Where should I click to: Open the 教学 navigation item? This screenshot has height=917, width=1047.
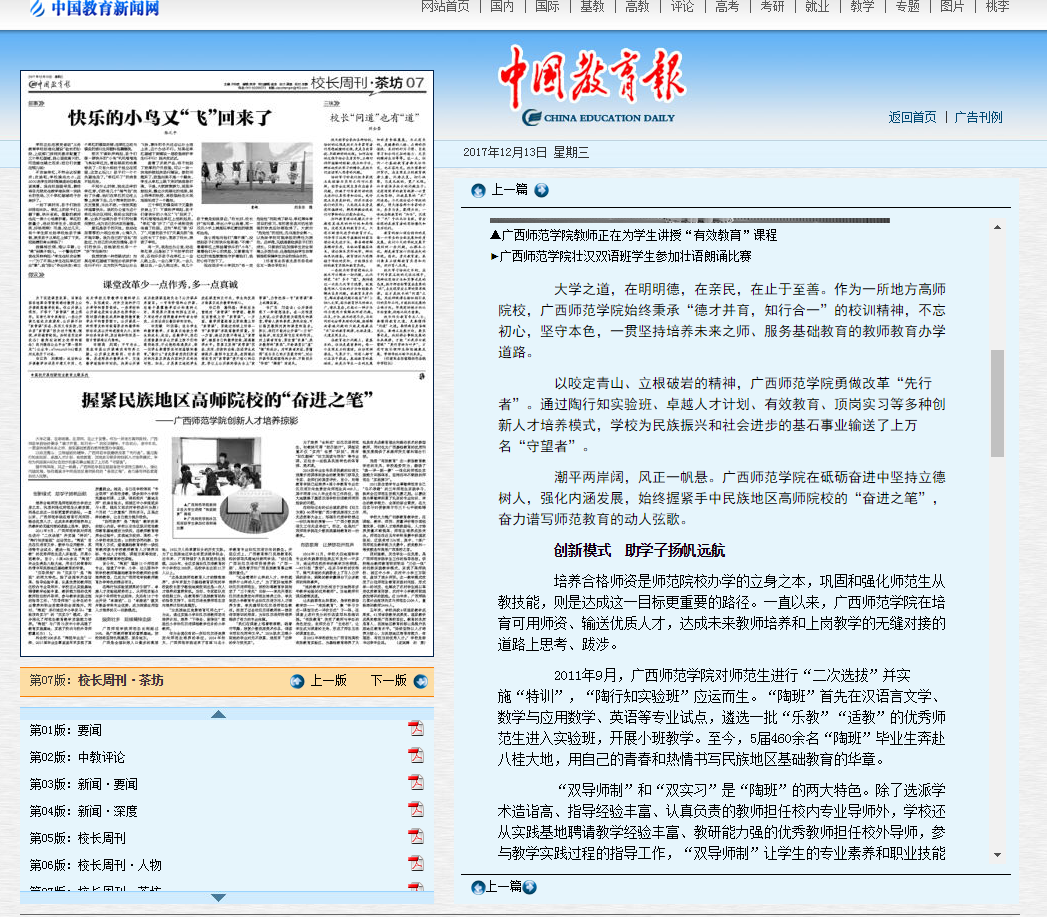[863, 7]
